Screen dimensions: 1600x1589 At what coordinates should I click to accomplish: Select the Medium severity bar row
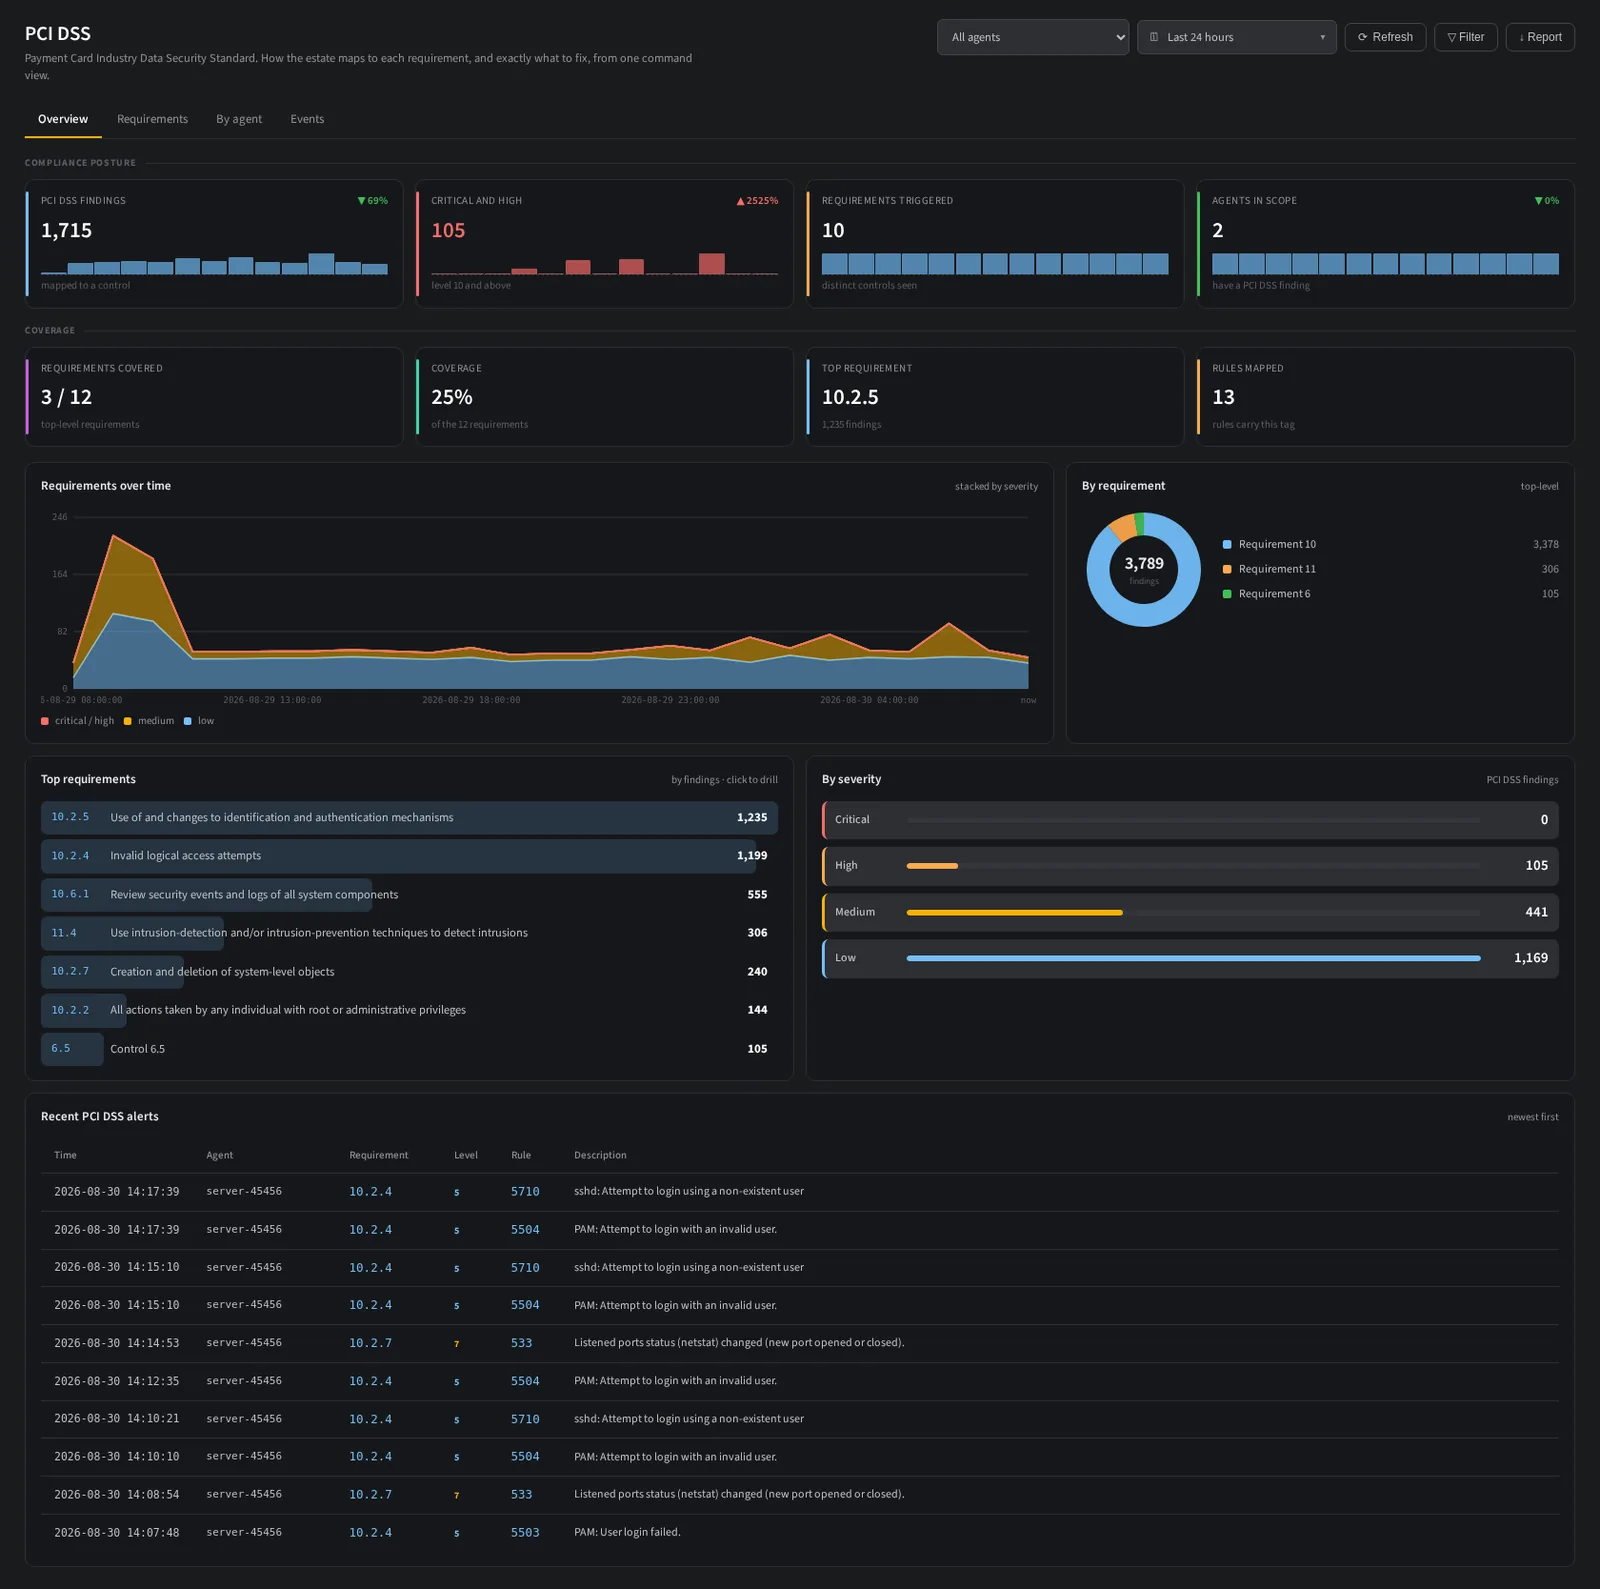[1190, 912]
